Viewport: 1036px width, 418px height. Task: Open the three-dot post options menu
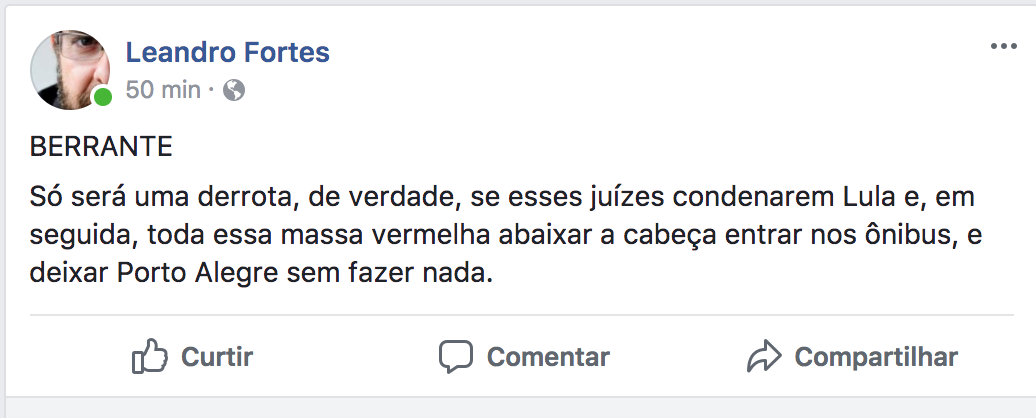(1002, 47)
